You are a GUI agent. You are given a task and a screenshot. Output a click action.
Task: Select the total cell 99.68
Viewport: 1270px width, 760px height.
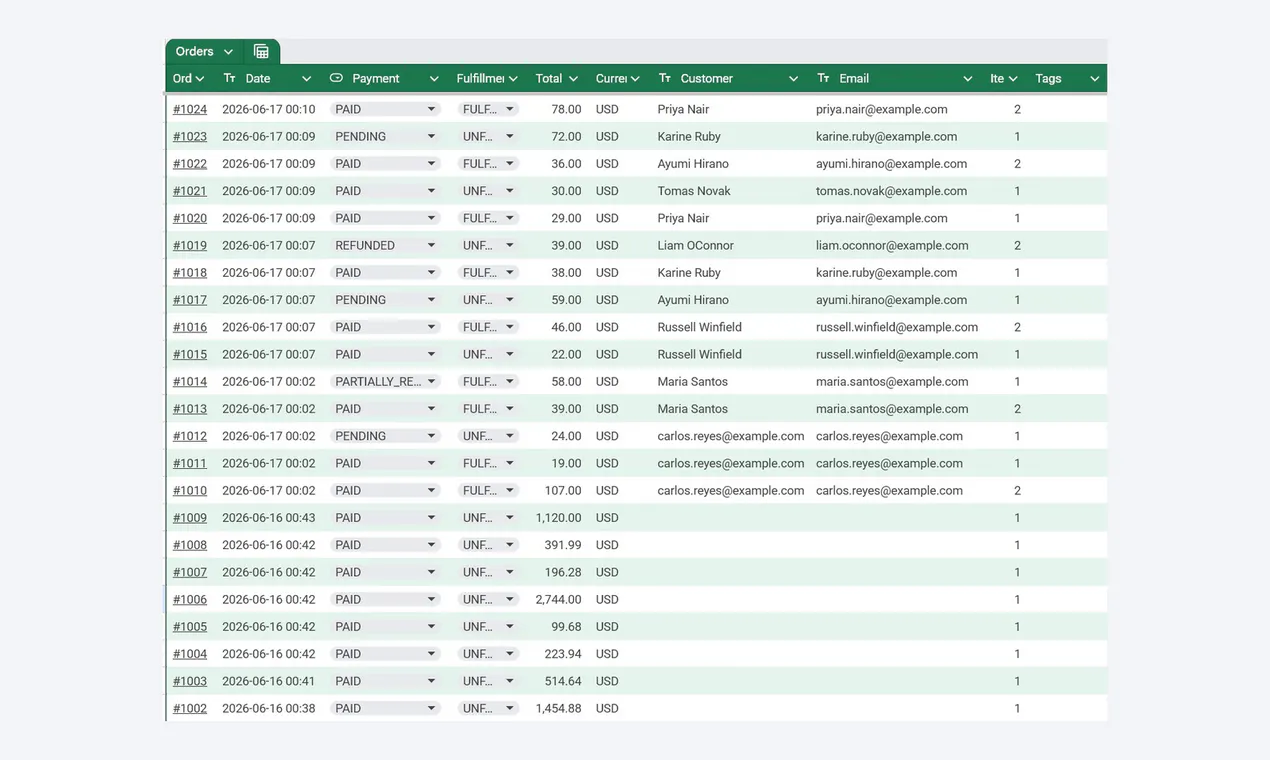[x=566, y=627]
